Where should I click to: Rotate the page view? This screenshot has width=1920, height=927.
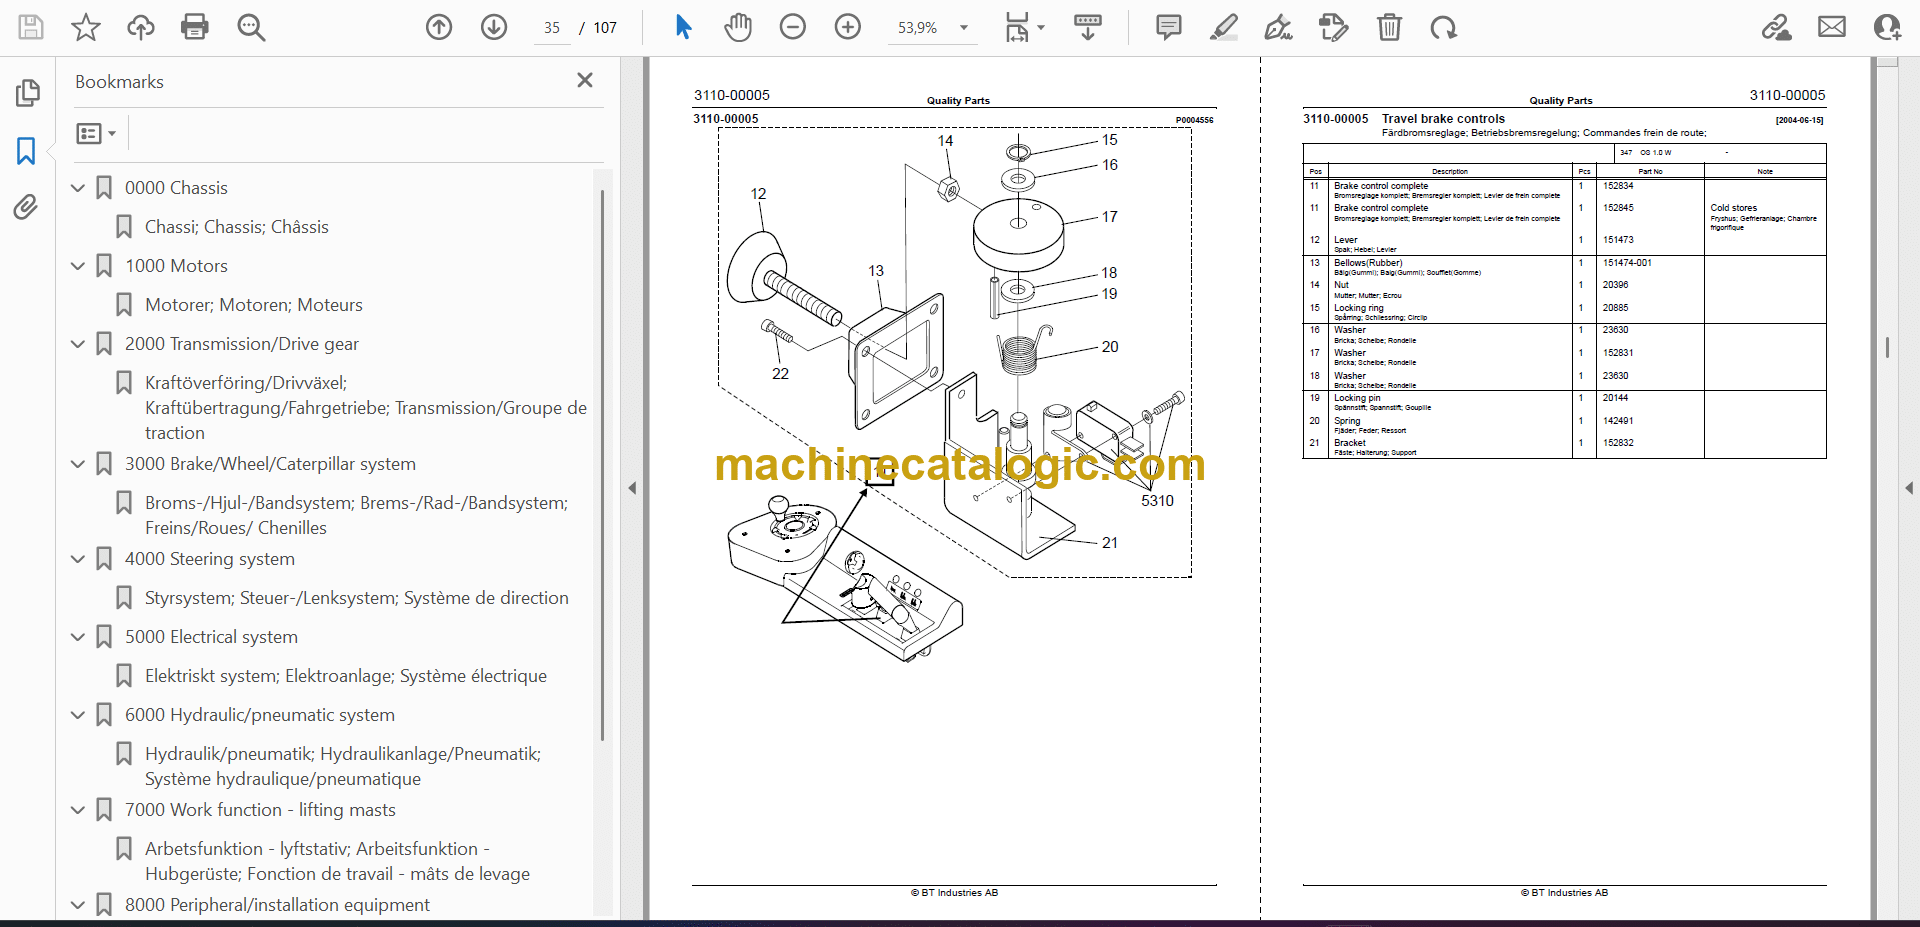click(x=1443, y=27)
